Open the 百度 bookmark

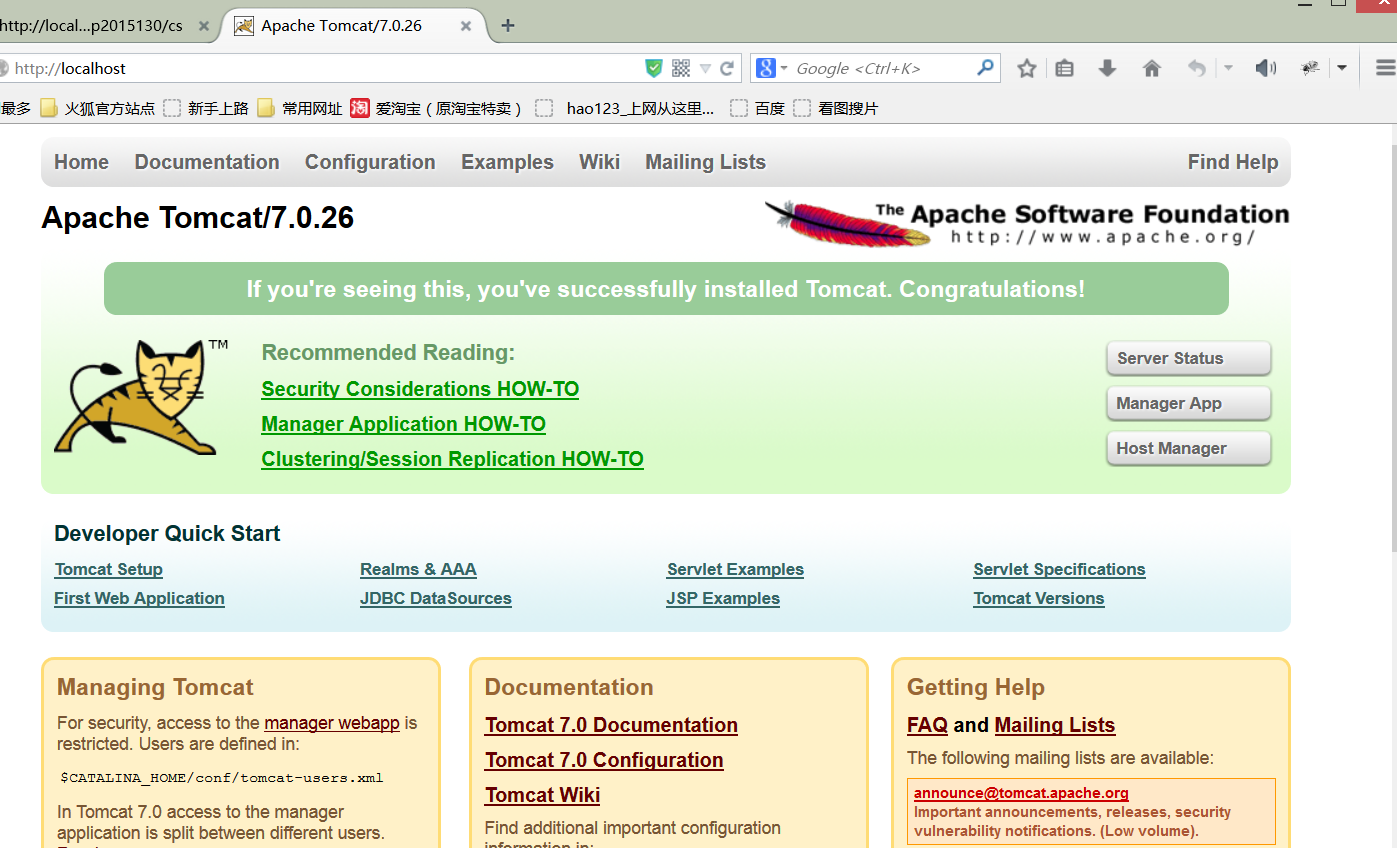tap(757, 108)
